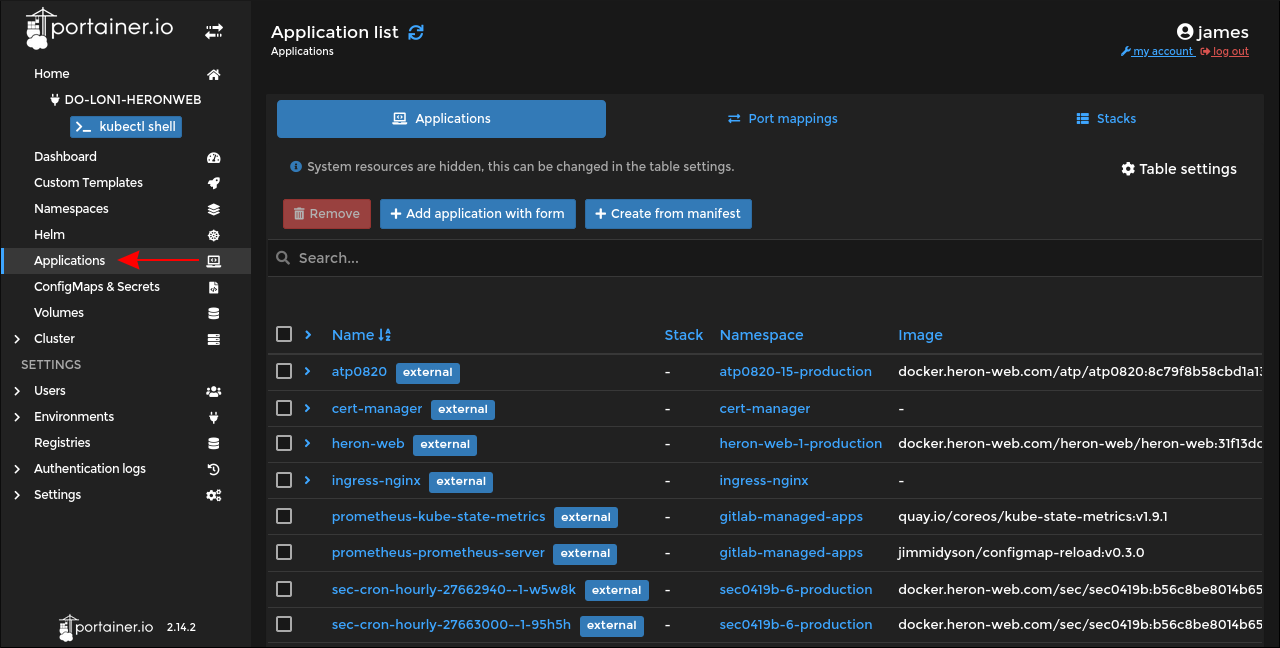Click the refresh icon beside Application list
This screenshot has width=1280, height=648.
(x=416, y=32)
